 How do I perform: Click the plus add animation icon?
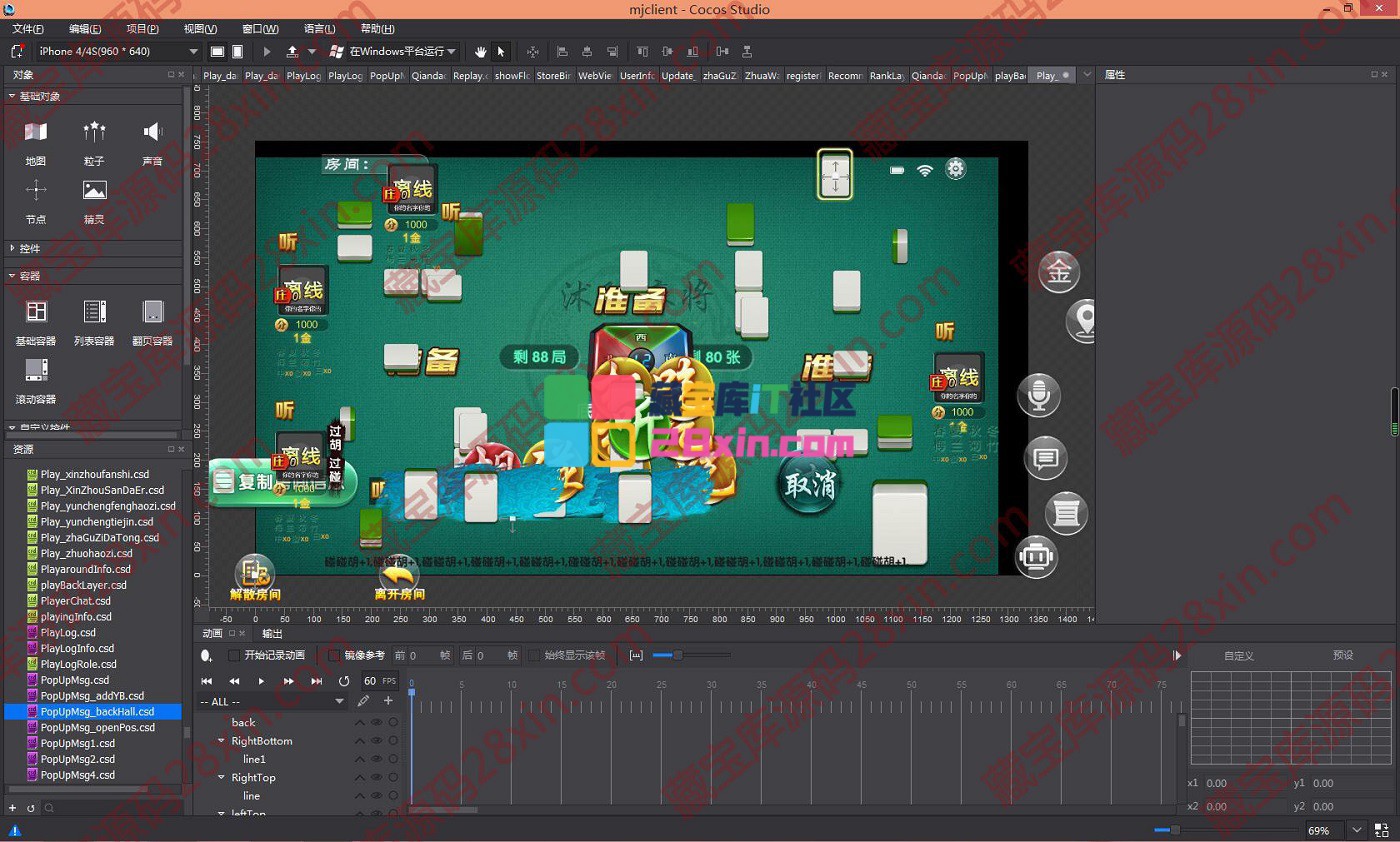point(388,701)
